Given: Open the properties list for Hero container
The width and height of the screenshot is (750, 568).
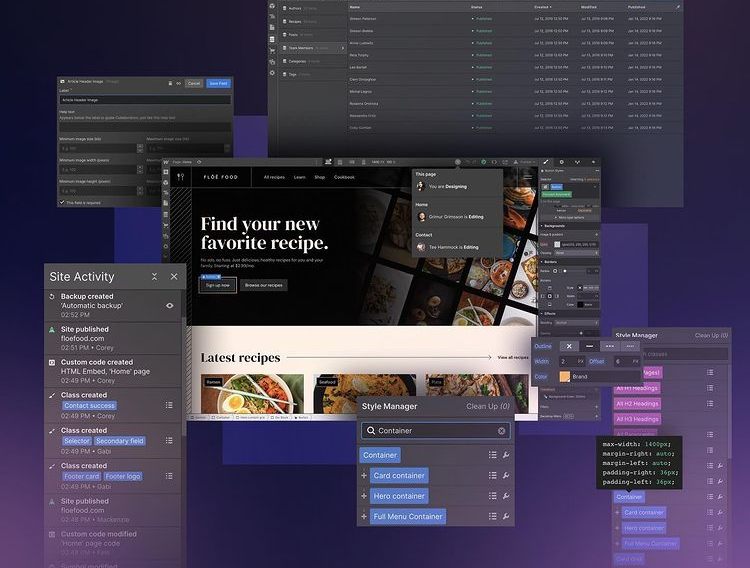Looking at the screenshot, I should point(493,496).
